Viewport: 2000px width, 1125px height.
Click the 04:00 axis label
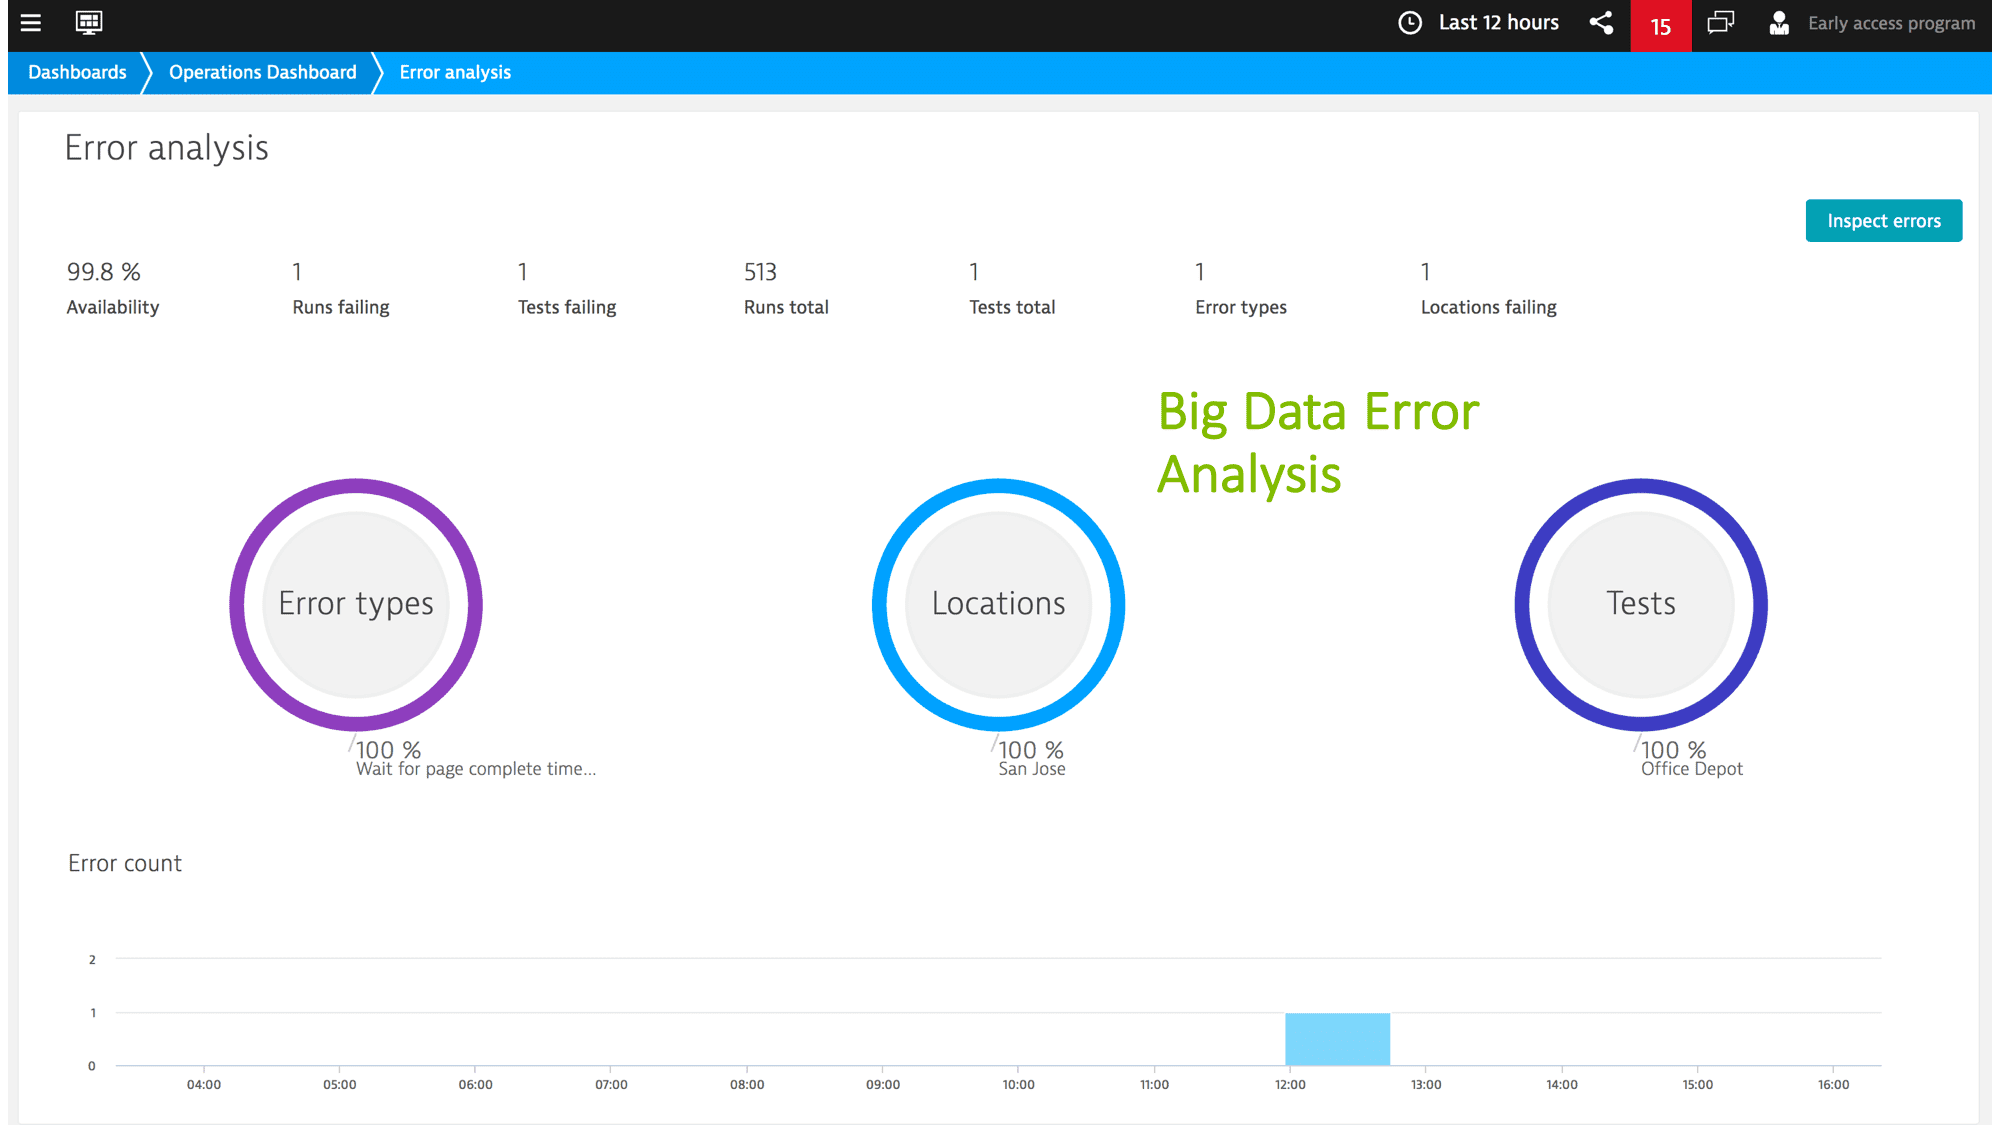(204, 1084)
